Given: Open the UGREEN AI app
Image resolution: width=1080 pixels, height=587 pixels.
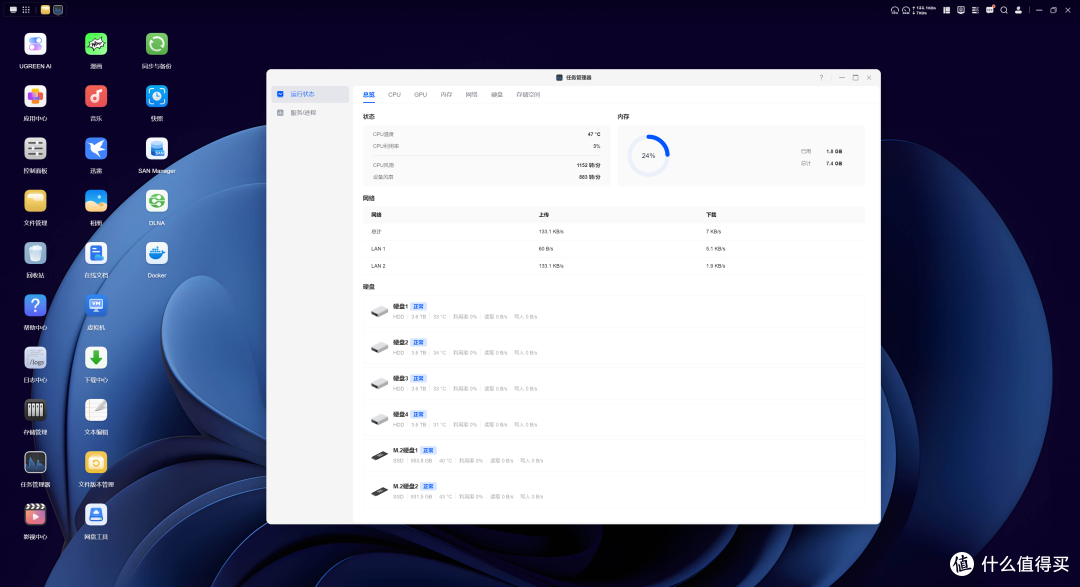Looking at the screenshot, I should 35,44.
